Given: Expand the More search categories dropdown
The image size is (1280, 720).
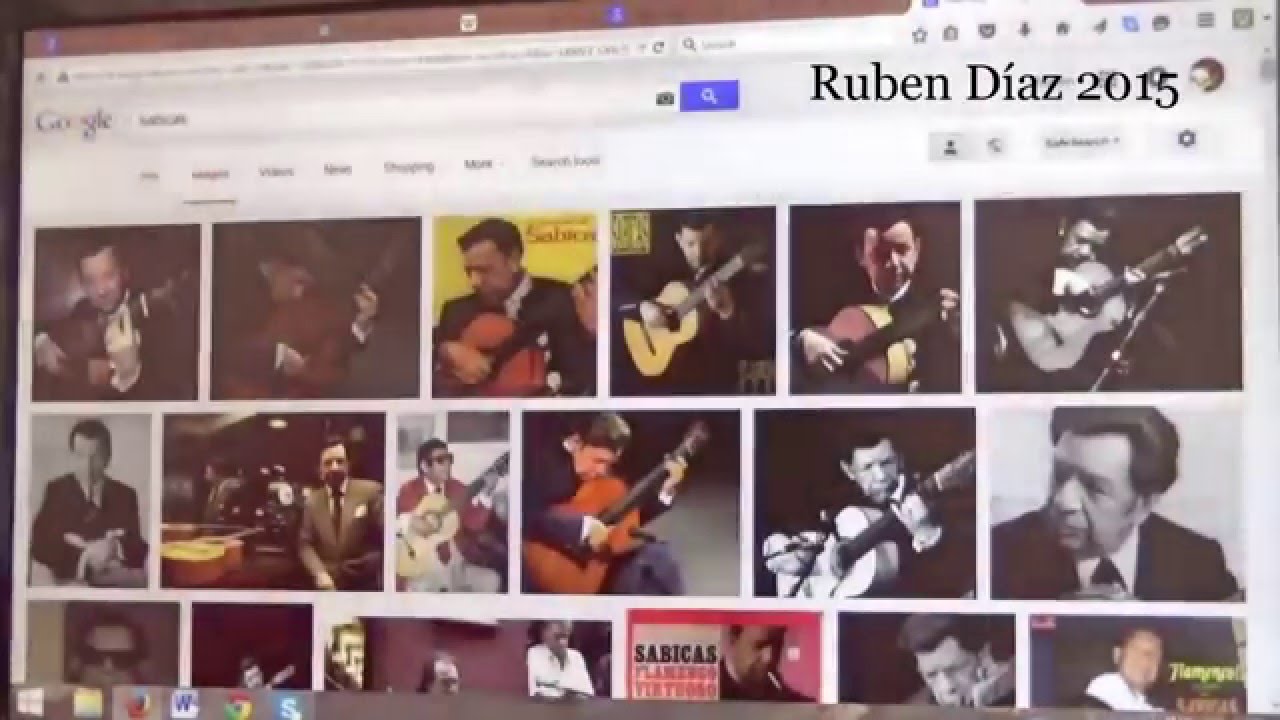Looking at the screenshot, I should tap(483, 164).
